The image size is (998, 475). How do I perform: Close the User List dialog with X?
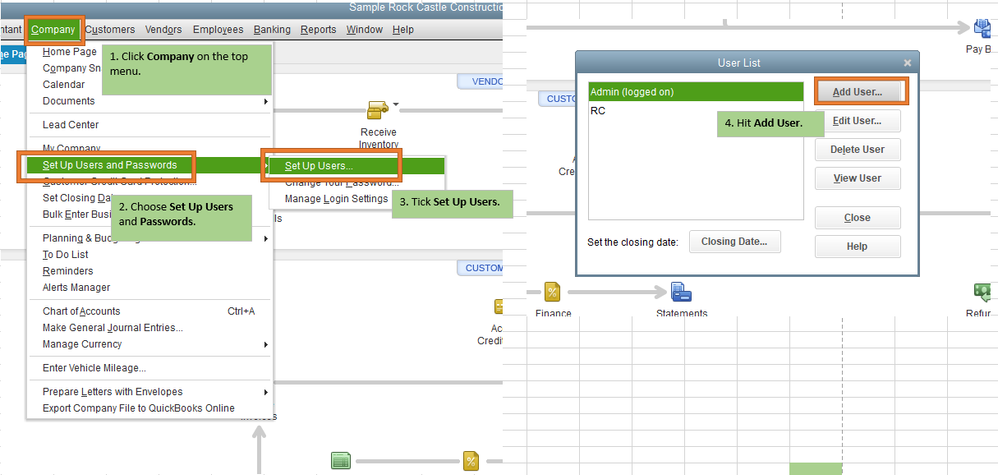[907, 62]
